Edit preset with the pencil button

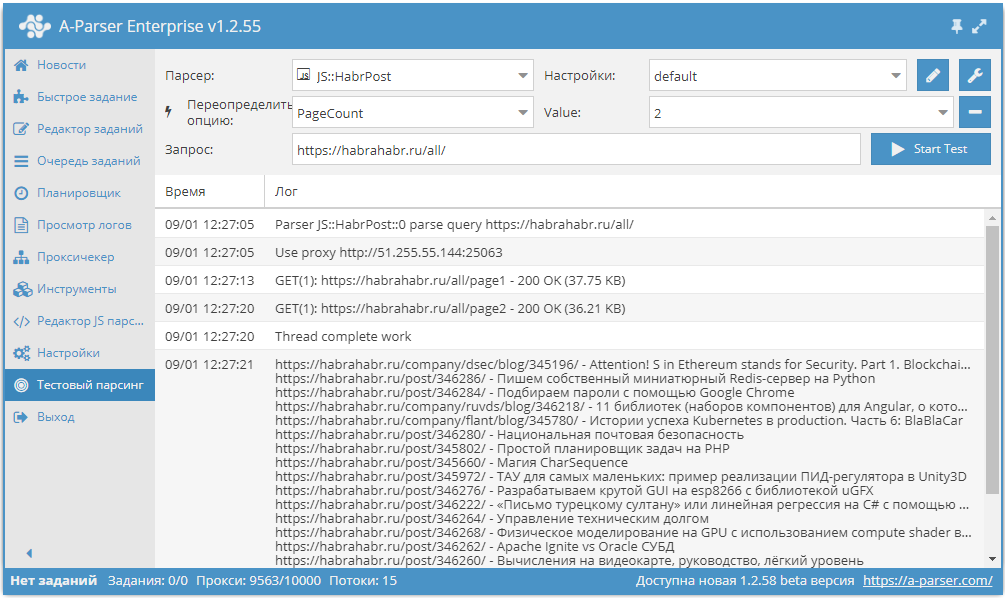(x=933, y=76)
